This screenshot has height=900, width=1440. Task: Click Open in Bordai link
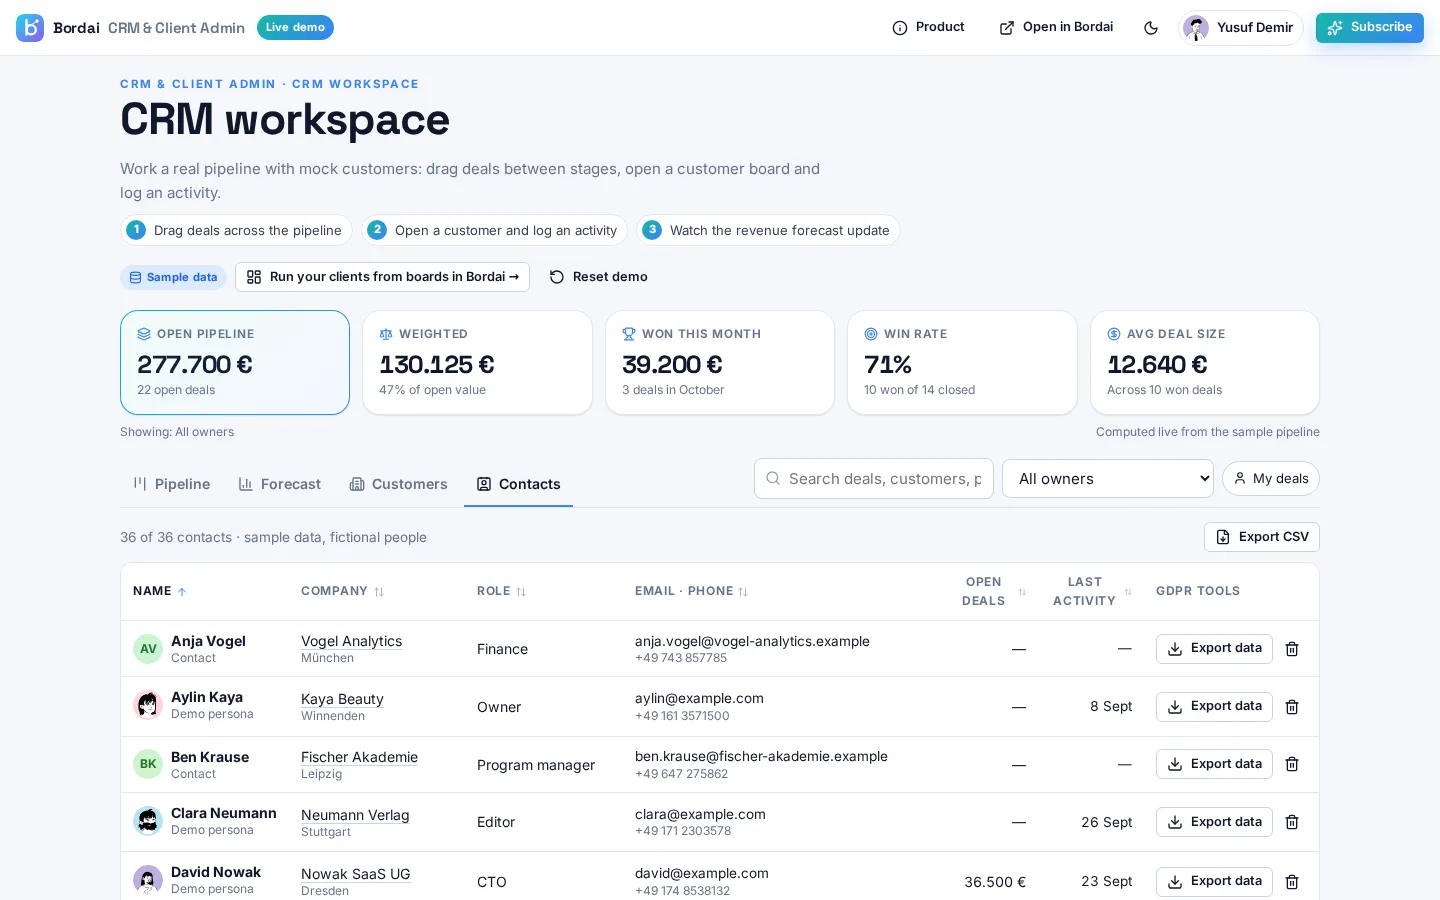(x=1056, y=27)
